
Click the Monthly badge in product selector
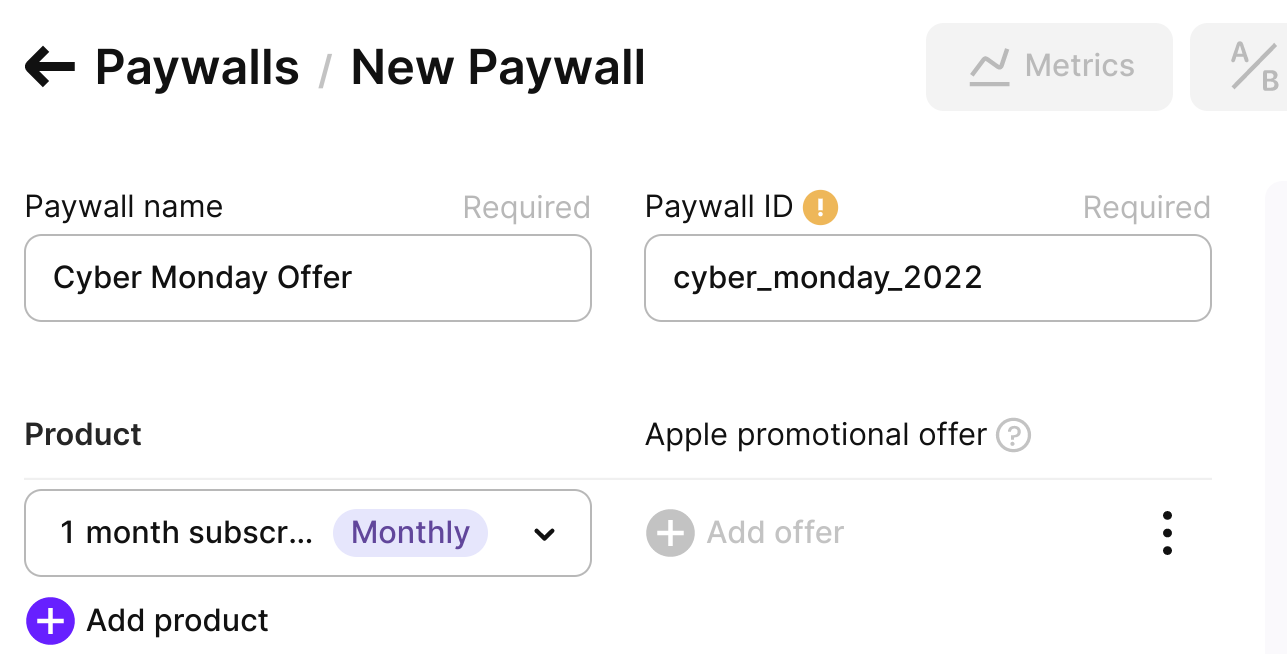click(x=410, y=533)
